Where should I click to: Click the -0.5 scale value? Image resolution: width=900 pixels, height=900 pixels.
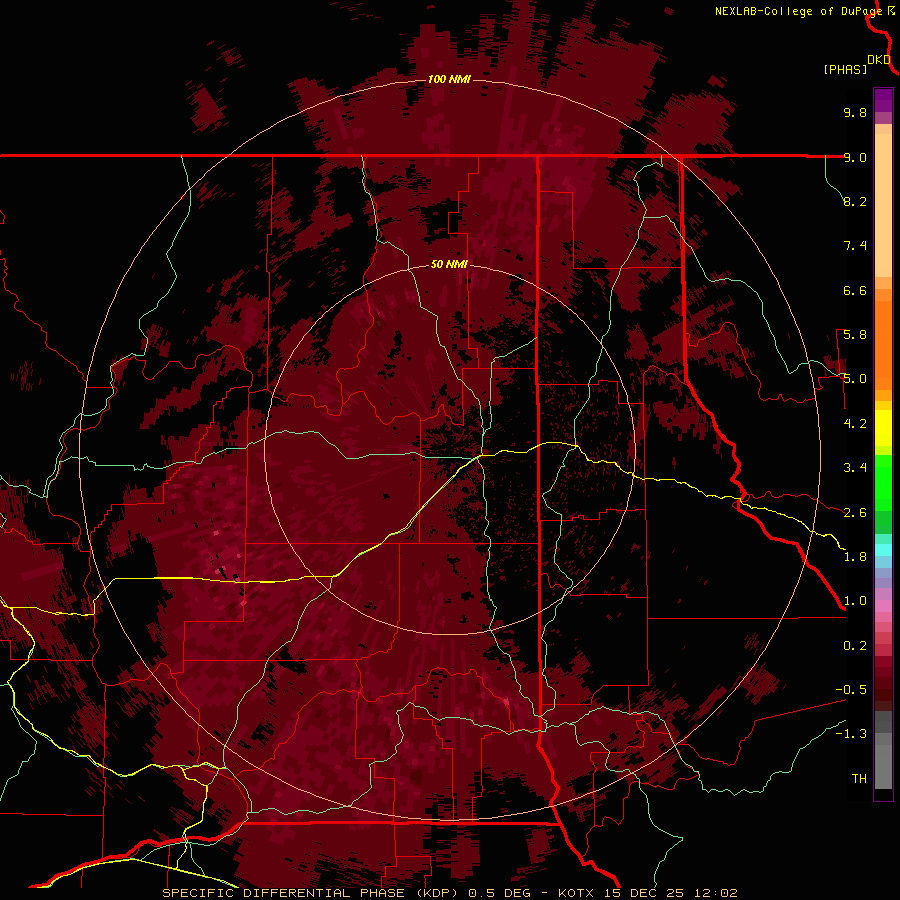tap(851, 690)
